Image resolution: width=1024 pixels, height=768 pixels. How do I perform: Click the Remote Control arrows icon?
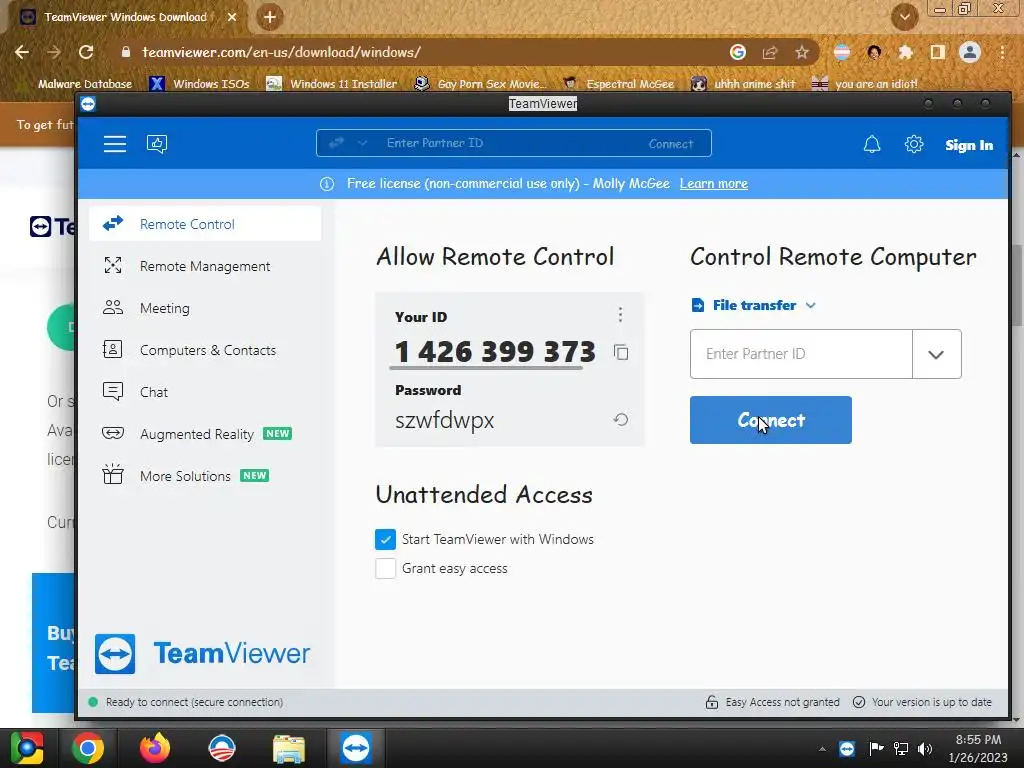(113, 223)
